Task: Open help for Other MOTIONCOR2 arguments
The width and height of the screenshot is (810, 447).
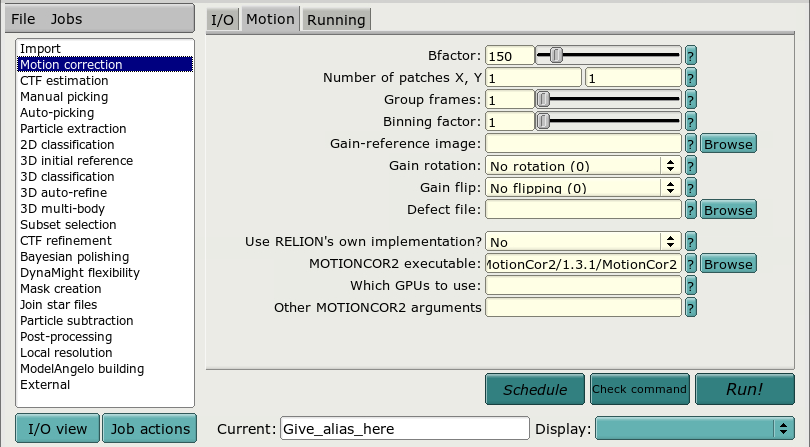Action: click(x=691, y=307)
